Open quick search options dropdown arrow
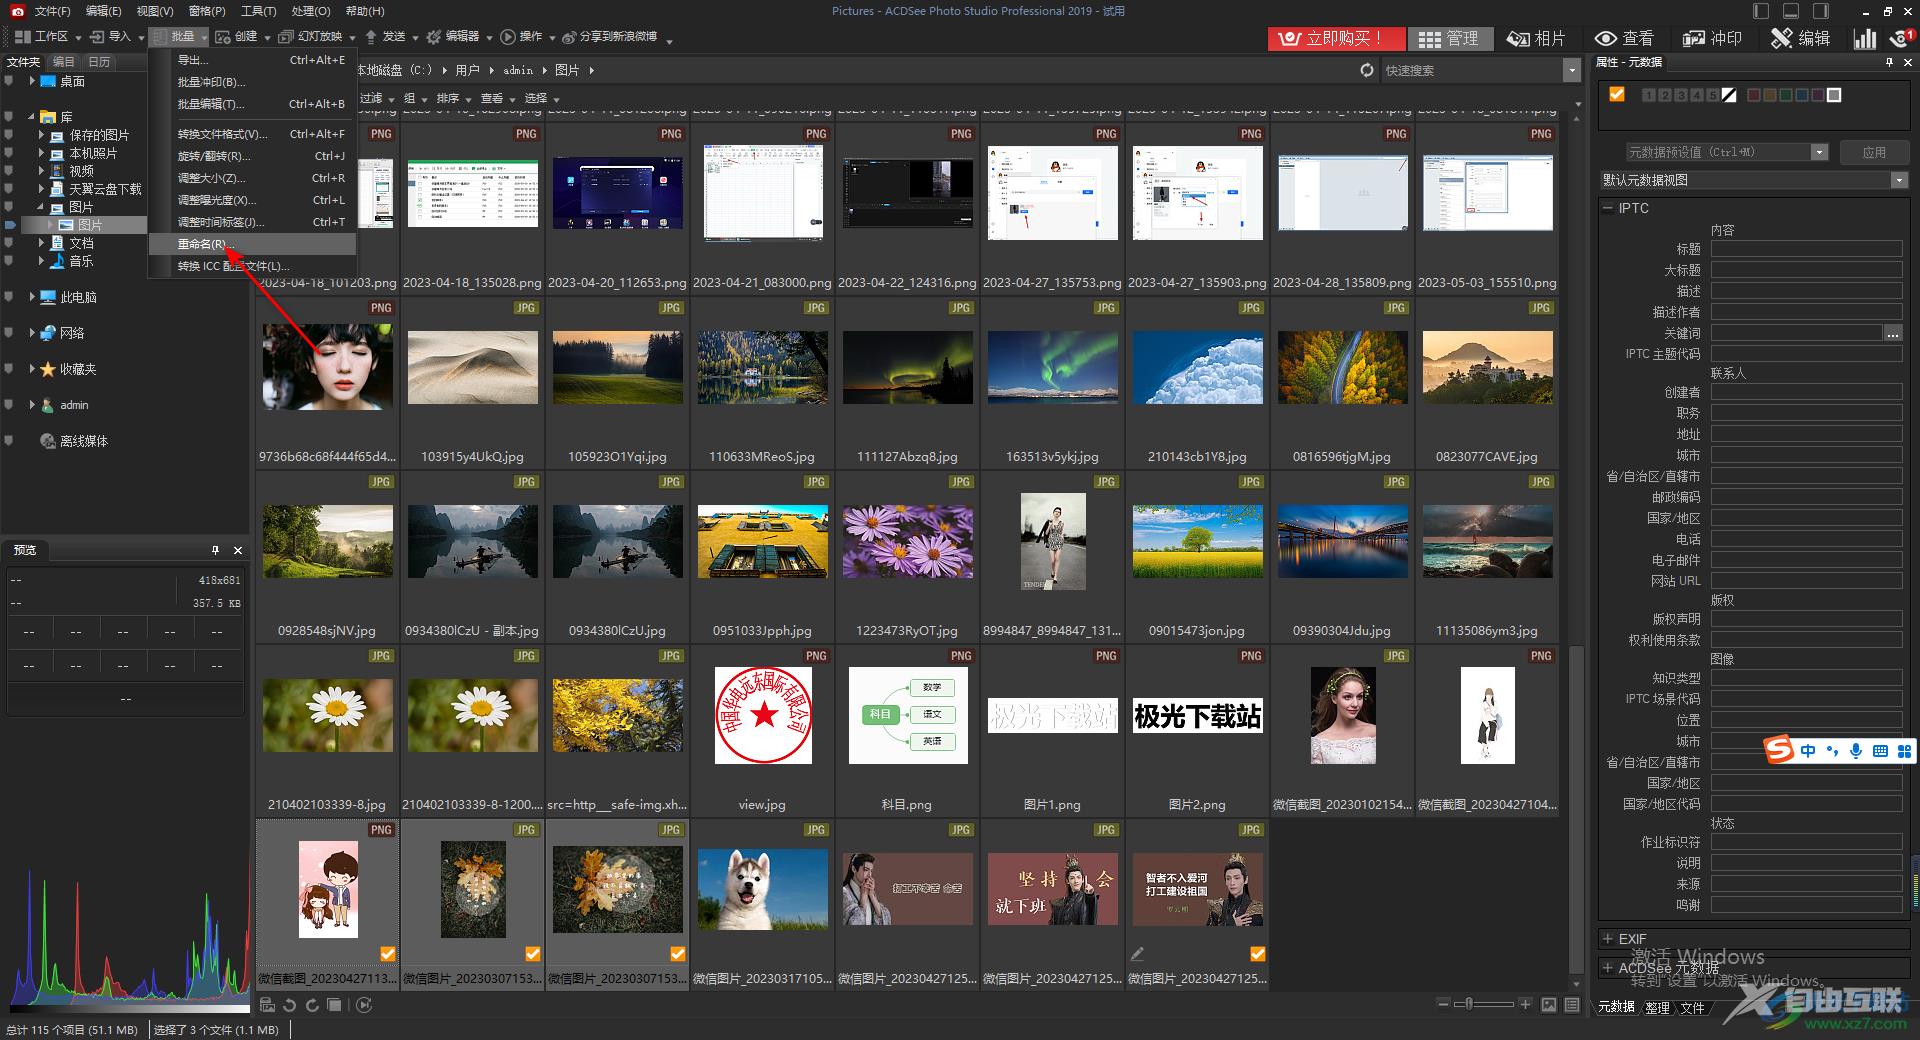The image size is (1920, 1040). (x=1571, y=70)
